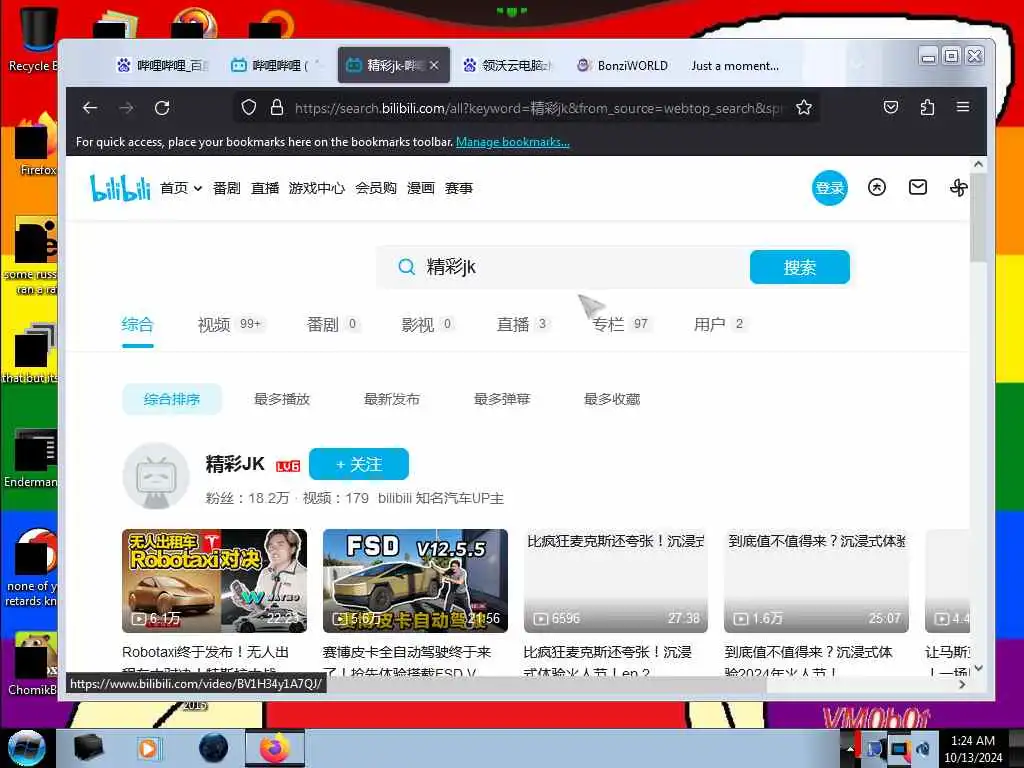Screen dimensions: 1024x768
Task: Open Windows Start menu orb
Action: pos(26,748)
